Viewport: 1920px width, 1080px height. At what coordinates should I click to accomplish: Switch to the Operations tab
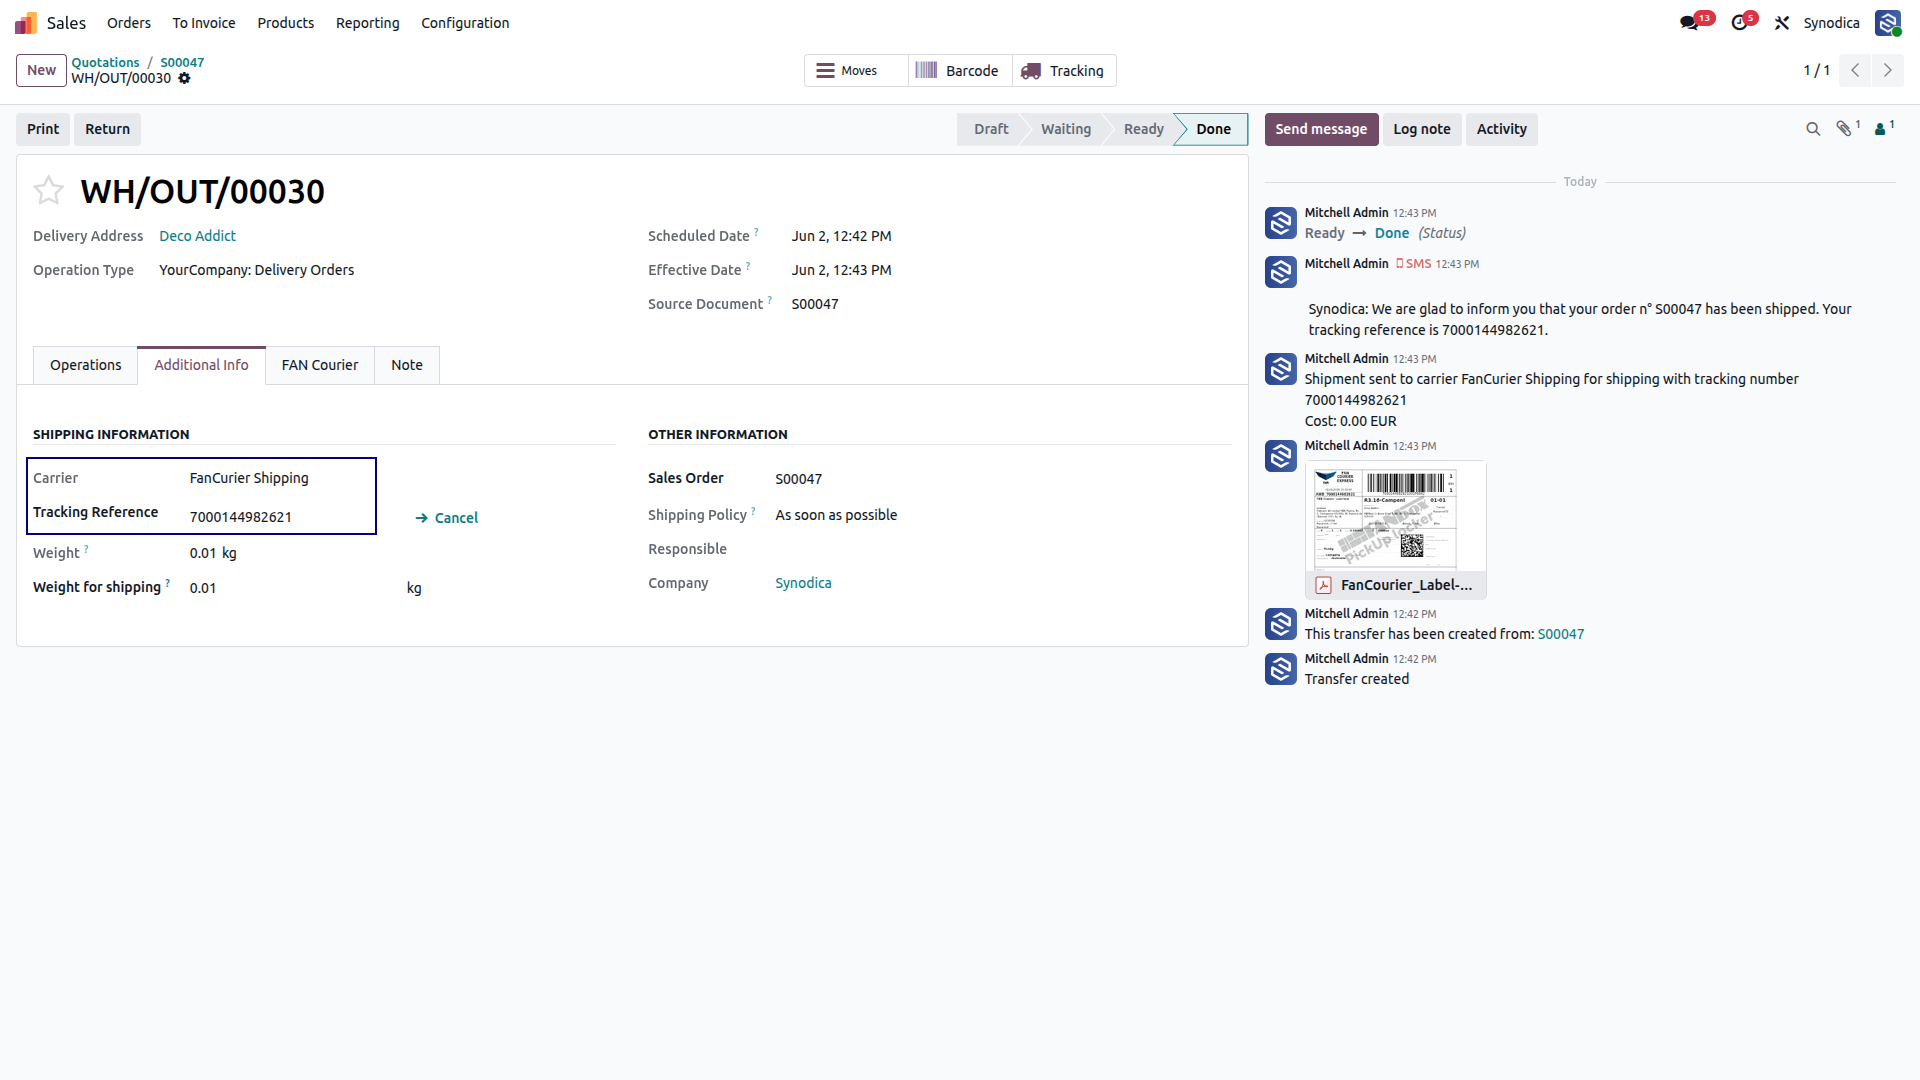coord(86,365)
